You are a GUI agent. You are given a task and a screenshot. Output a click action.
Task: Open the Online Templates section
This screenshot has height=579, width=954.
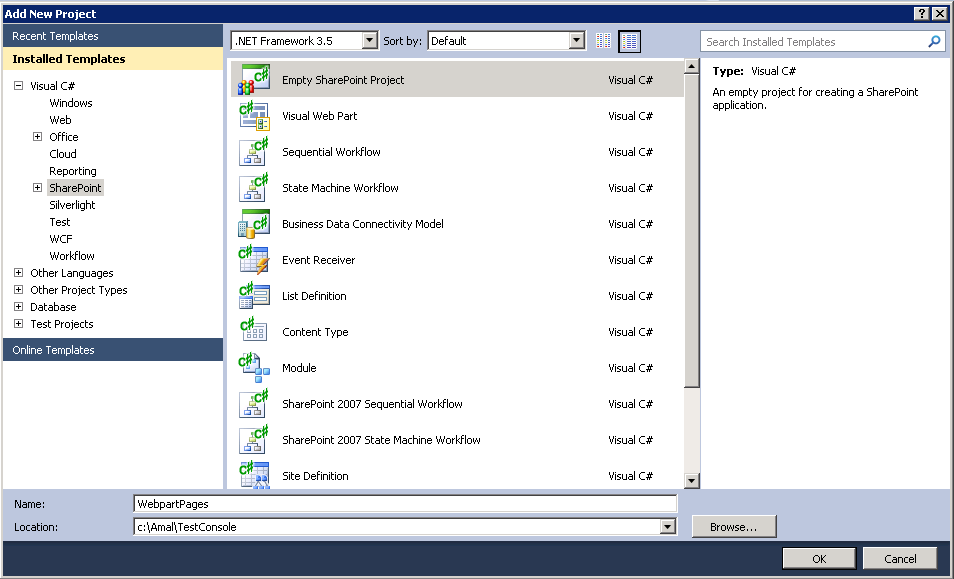pos(113,350)
